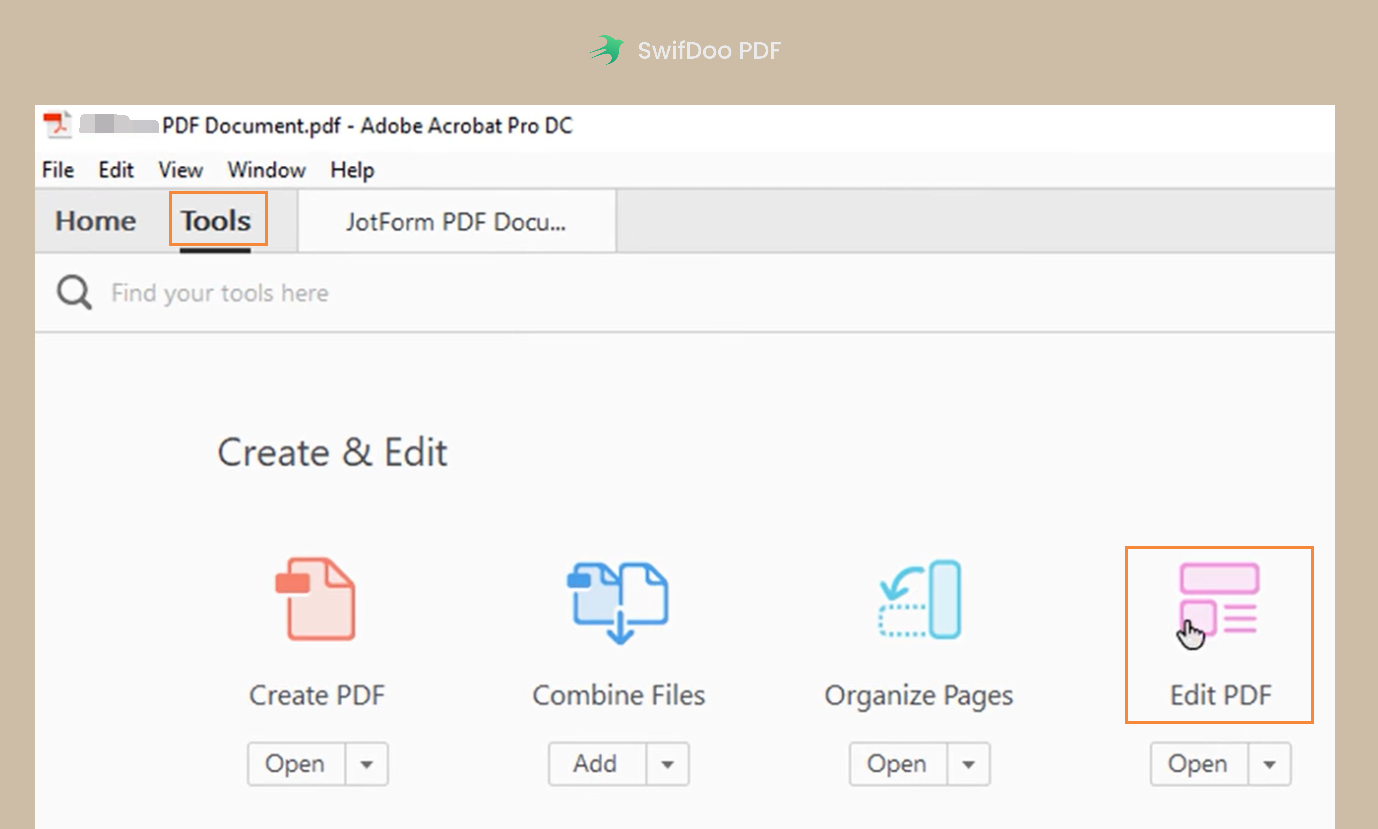The width and height of the screenshot is (1378, 829).
Task: Select the highlighted Edit PDF tool icon
Action: tap(1219, 598)
